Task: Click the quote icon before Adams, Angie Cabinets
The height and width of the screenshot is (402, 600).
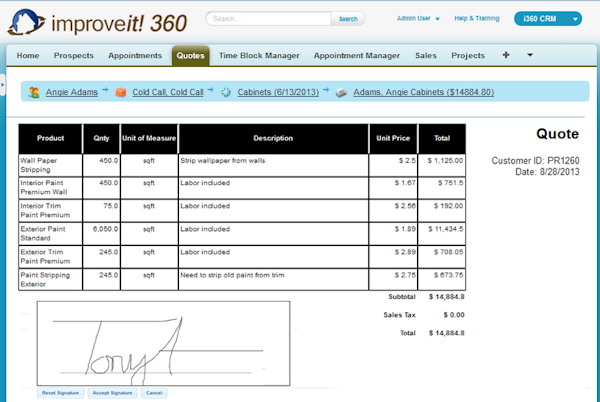Action: point(341,92)
